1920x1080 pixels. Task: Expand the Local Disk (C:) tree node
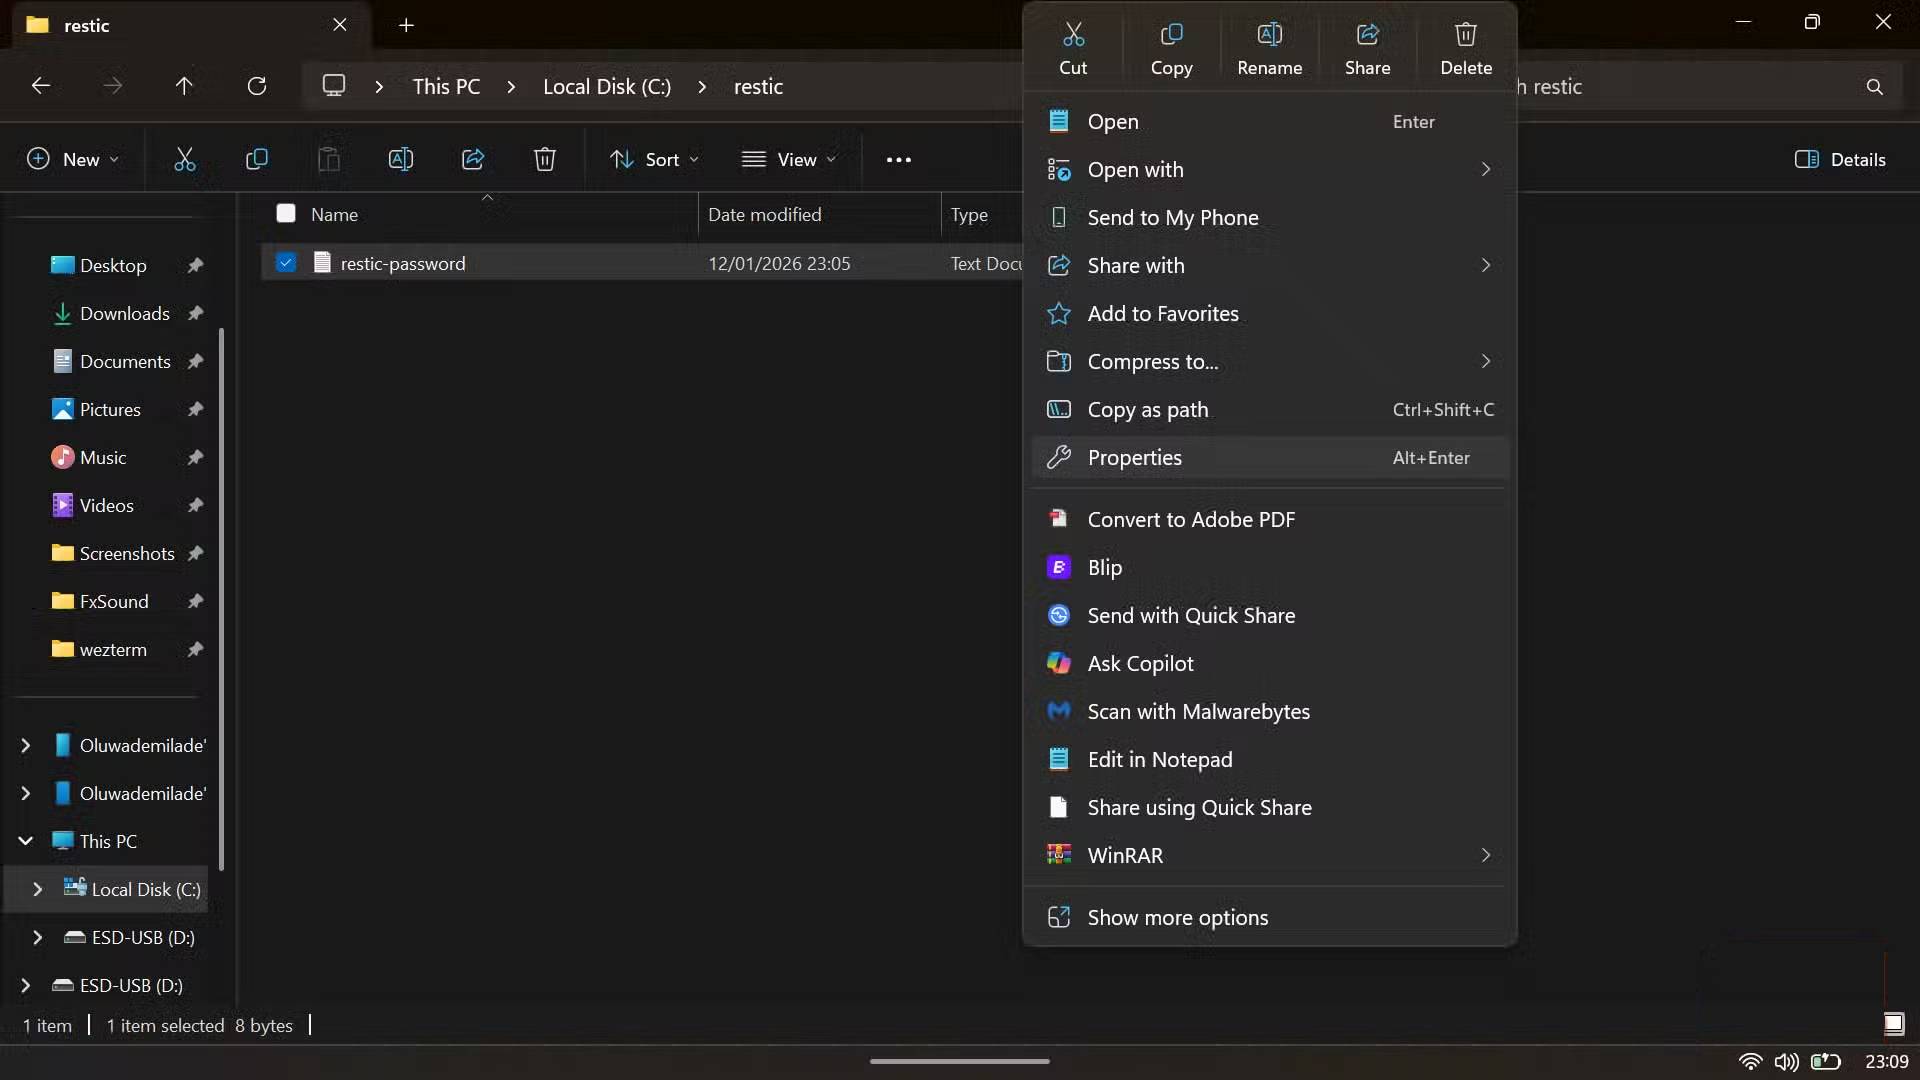click(37, 889)
